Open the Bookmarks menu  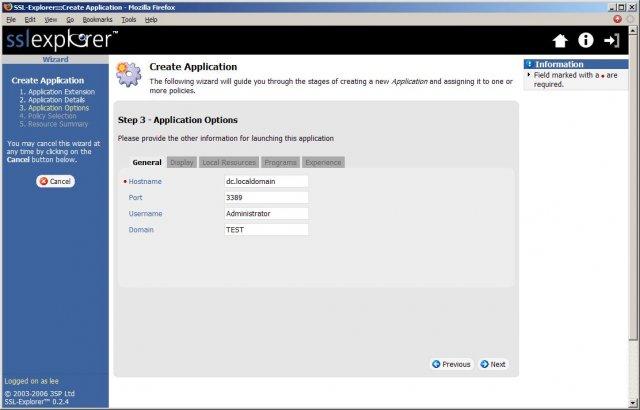pos(97,19)
